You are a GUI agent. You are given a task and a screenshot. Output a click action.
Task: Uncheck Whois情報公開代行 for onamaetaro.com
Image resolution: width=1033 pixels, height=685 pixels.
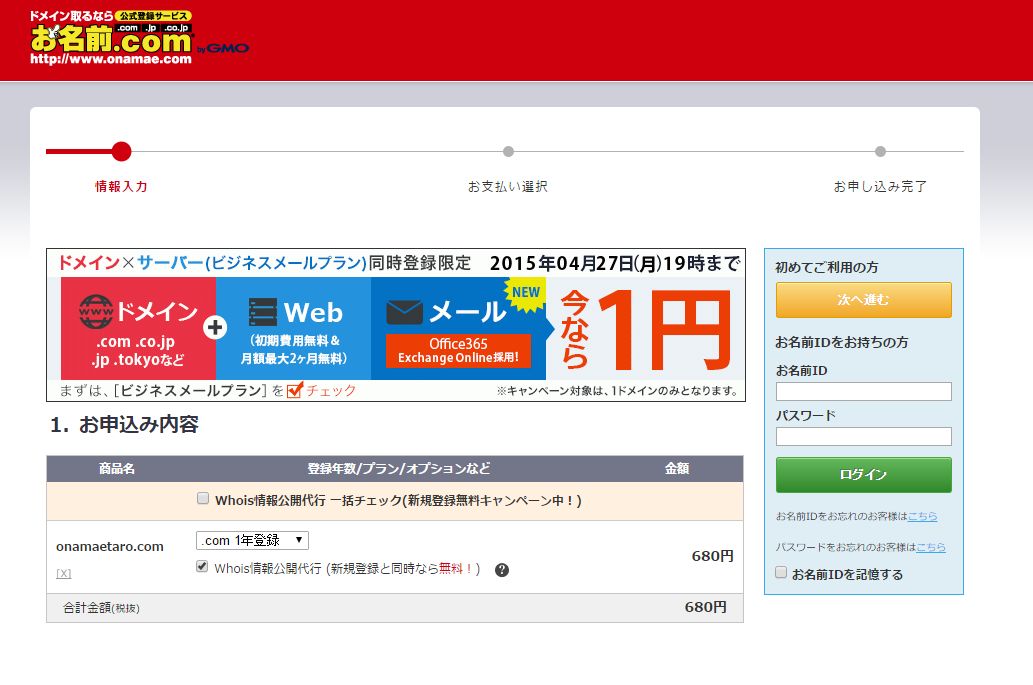point(202,566)
